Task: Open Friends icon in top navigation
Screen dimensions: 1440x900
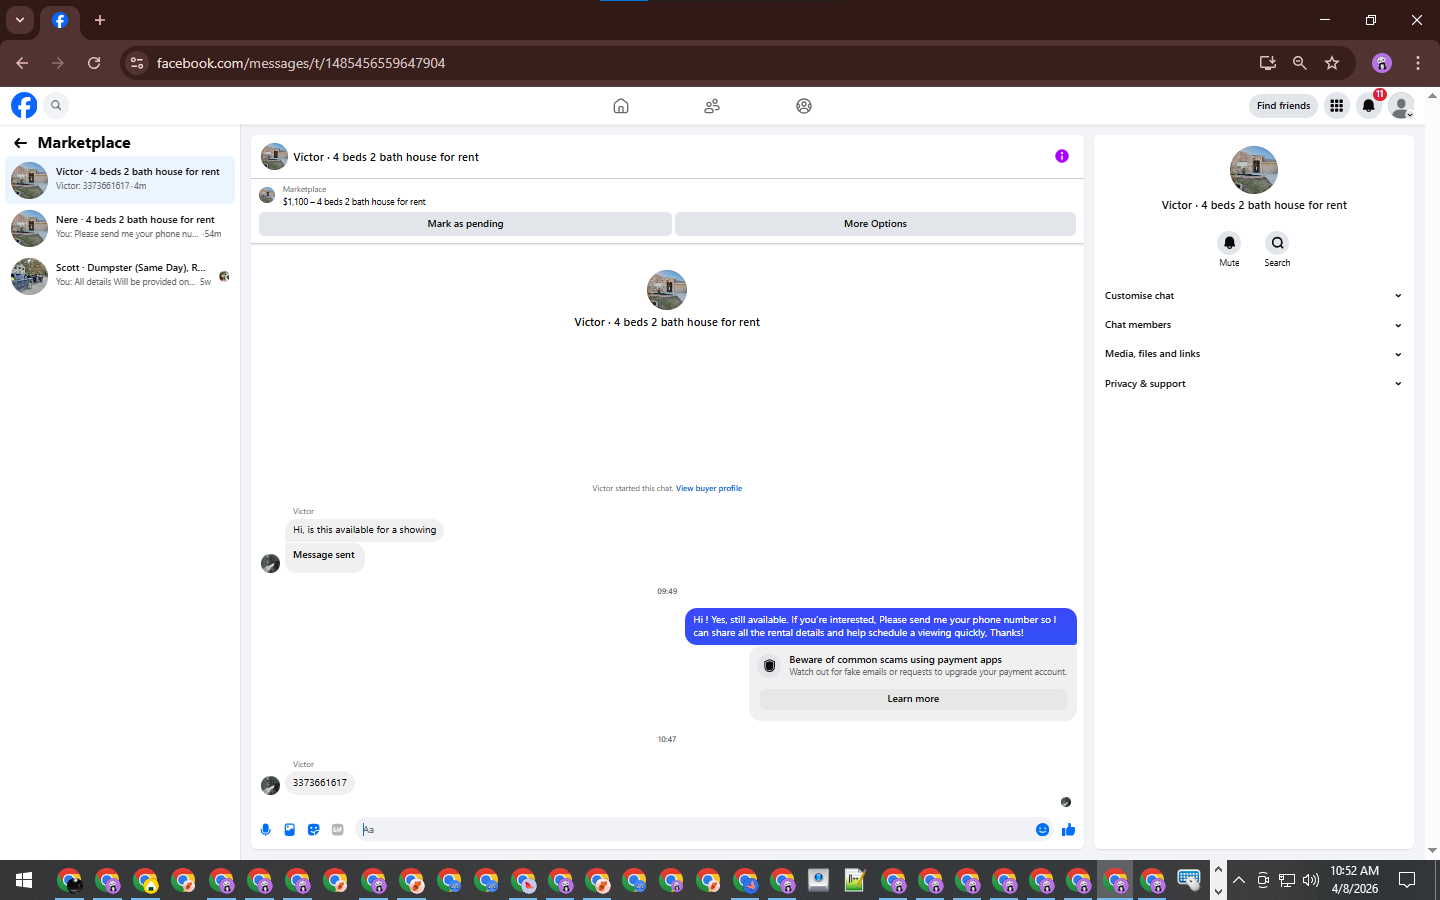Action: click(x=712, y=106)
